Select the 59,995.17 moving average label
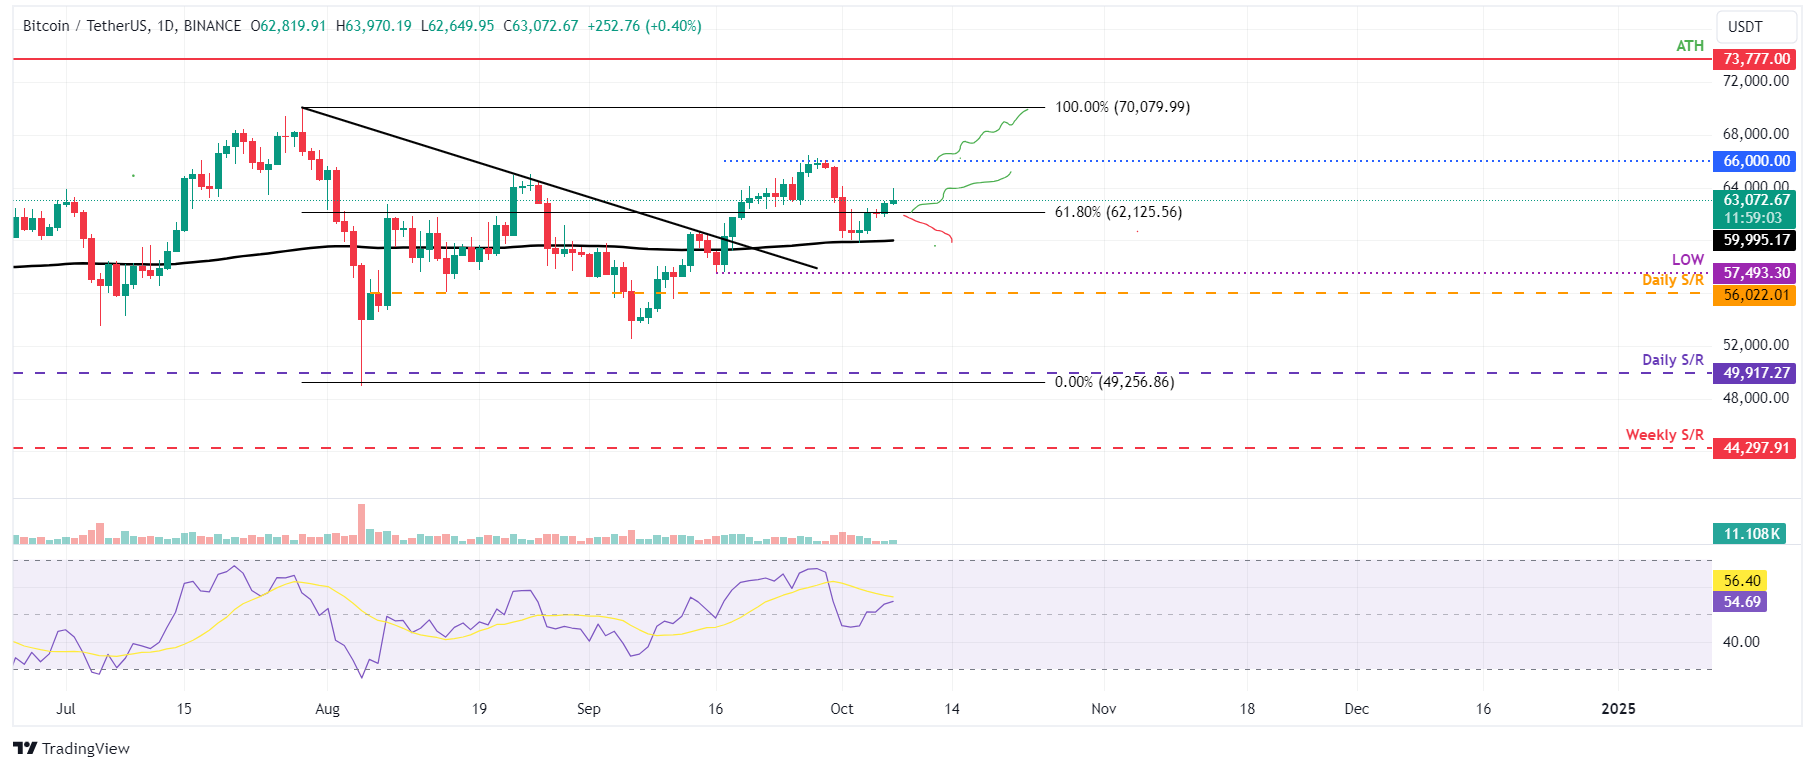The image size is (1815, 770). tap(1755, 240)
